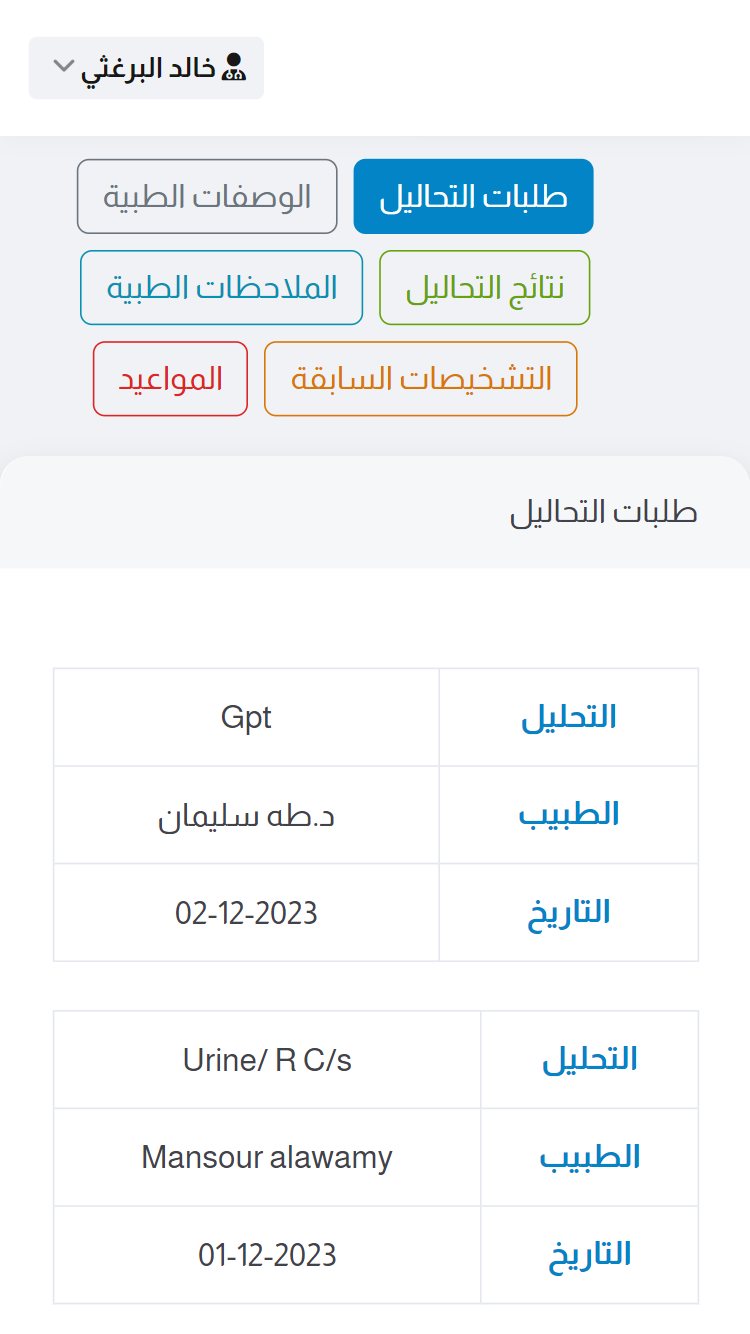Select the Gpt analysis cell
The image size is (750, 1334).
pyautogui.click(x=246, y=716)
